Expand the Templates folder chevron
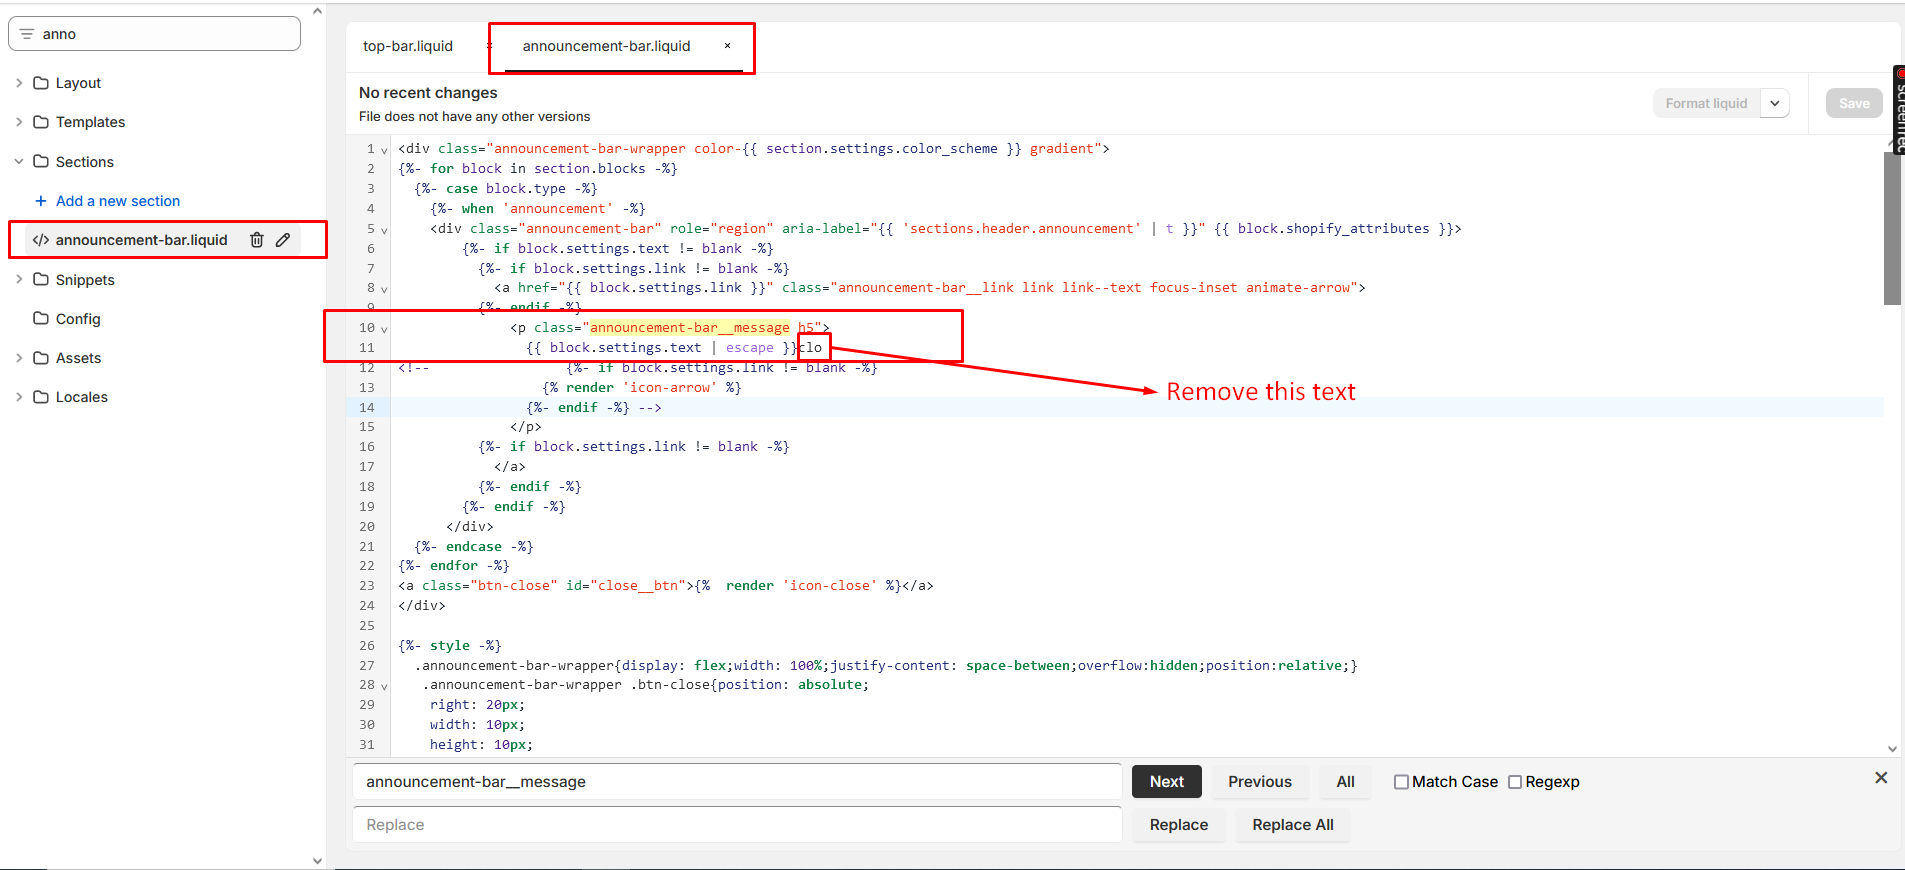Screen dimensions: 1905x870 (x=19, y=122)
